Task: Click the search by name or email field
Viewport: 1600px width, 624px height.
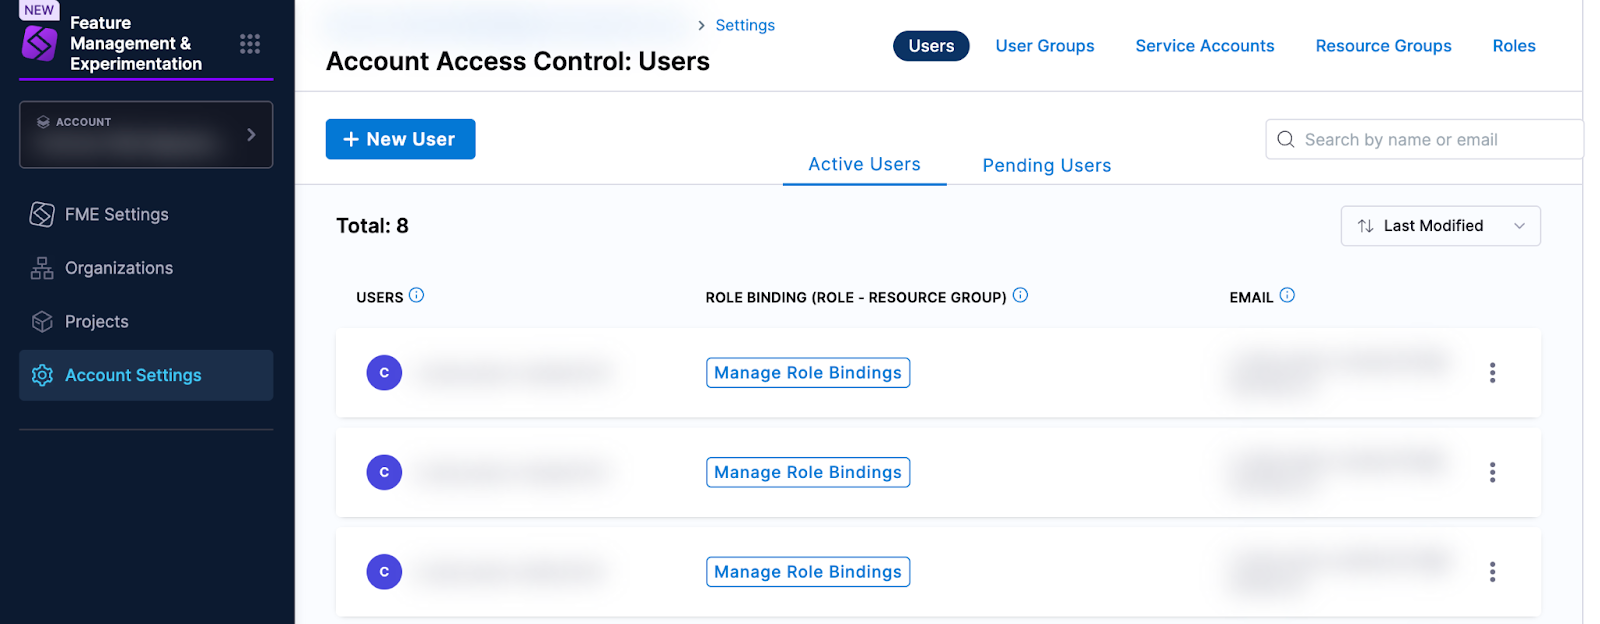Action: click(1424, 140)
